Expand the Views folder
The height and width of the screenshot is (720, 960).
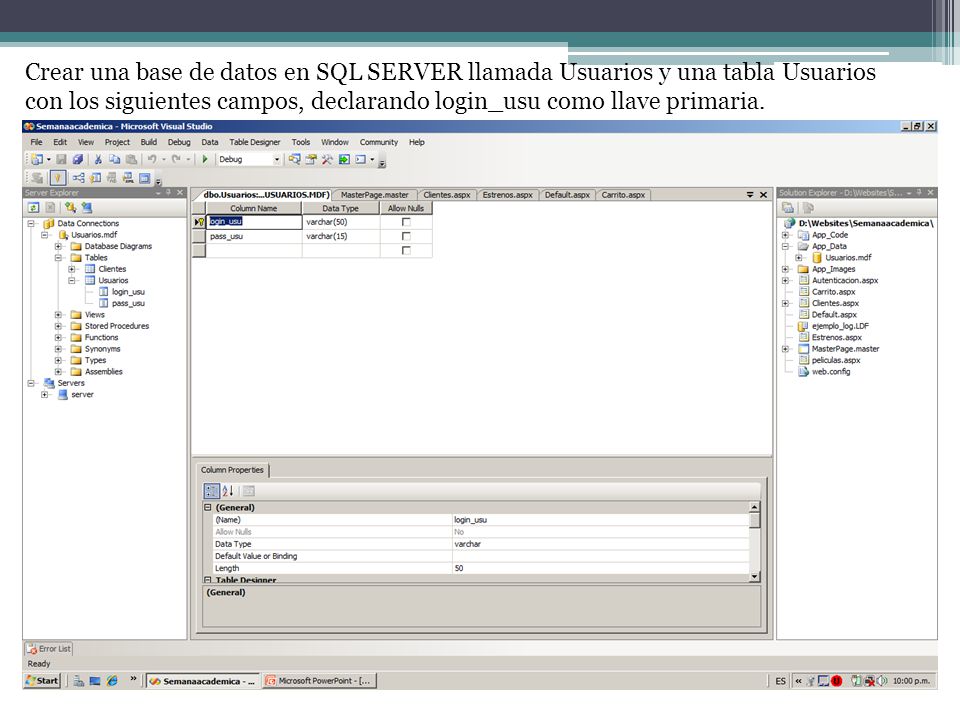click(58, 315)
